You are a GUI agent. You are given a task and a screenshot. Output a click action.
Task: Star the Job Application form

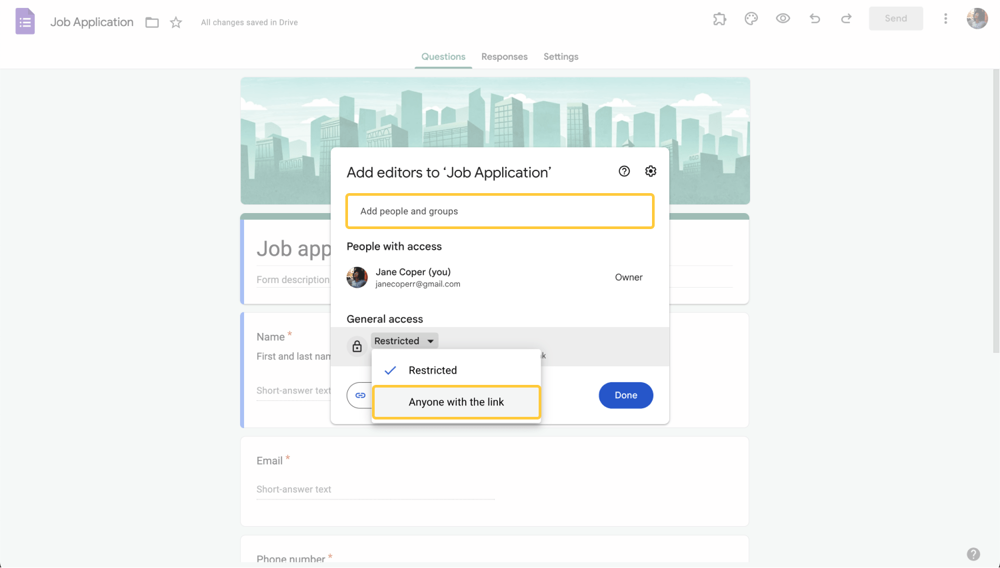(x=176, y=22)
